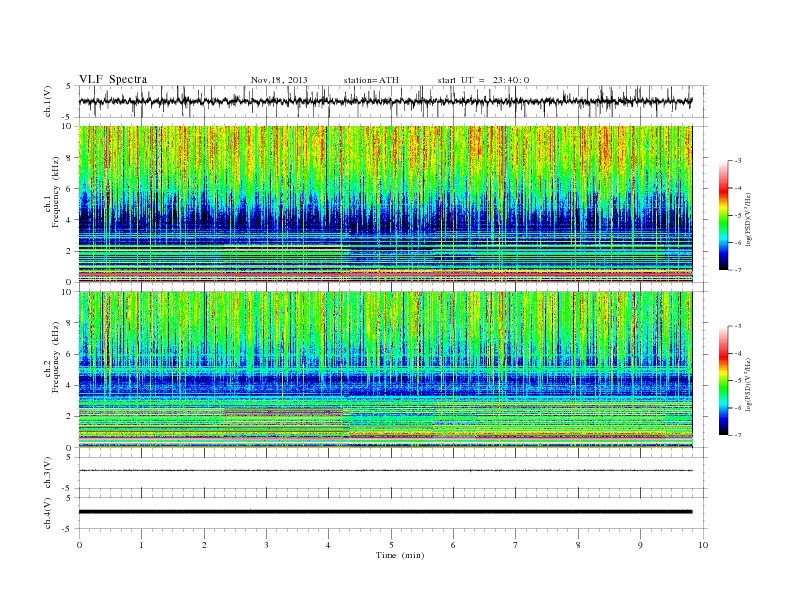Click the 'station=ATH' header label

click(371, 80)
